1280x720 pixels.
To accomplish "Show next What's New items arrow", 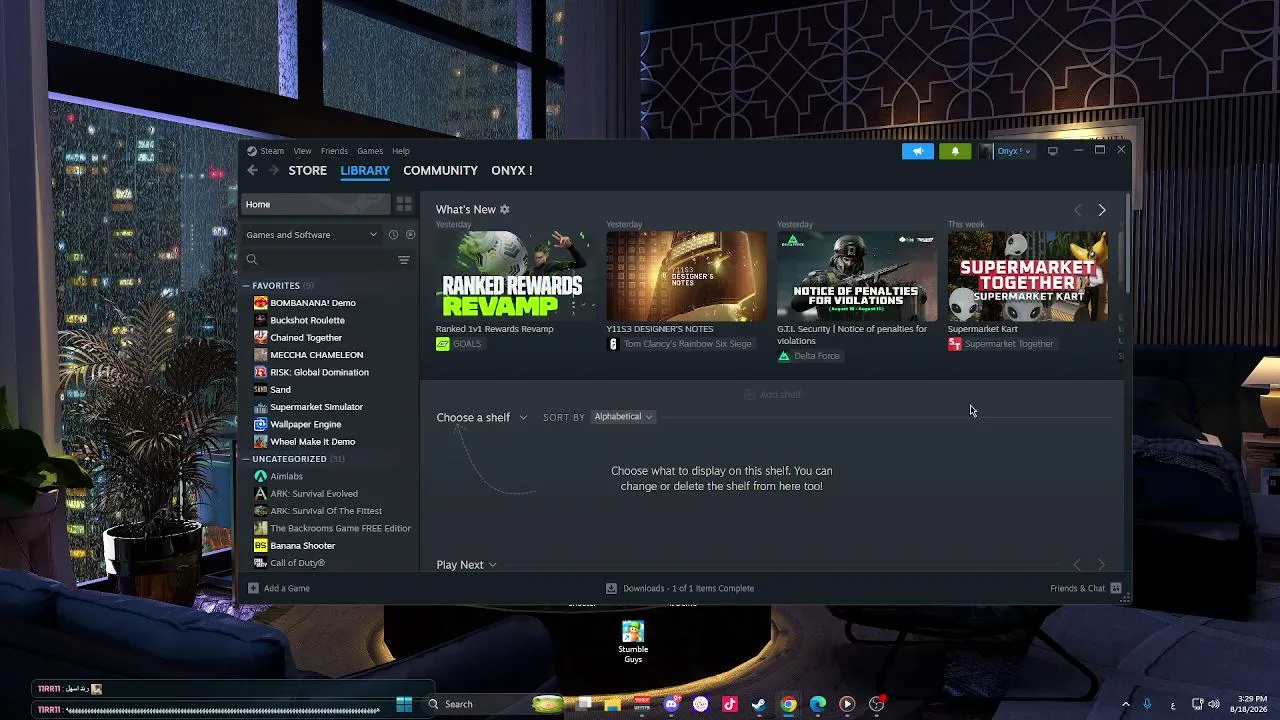I will [x=1102, y=210].
